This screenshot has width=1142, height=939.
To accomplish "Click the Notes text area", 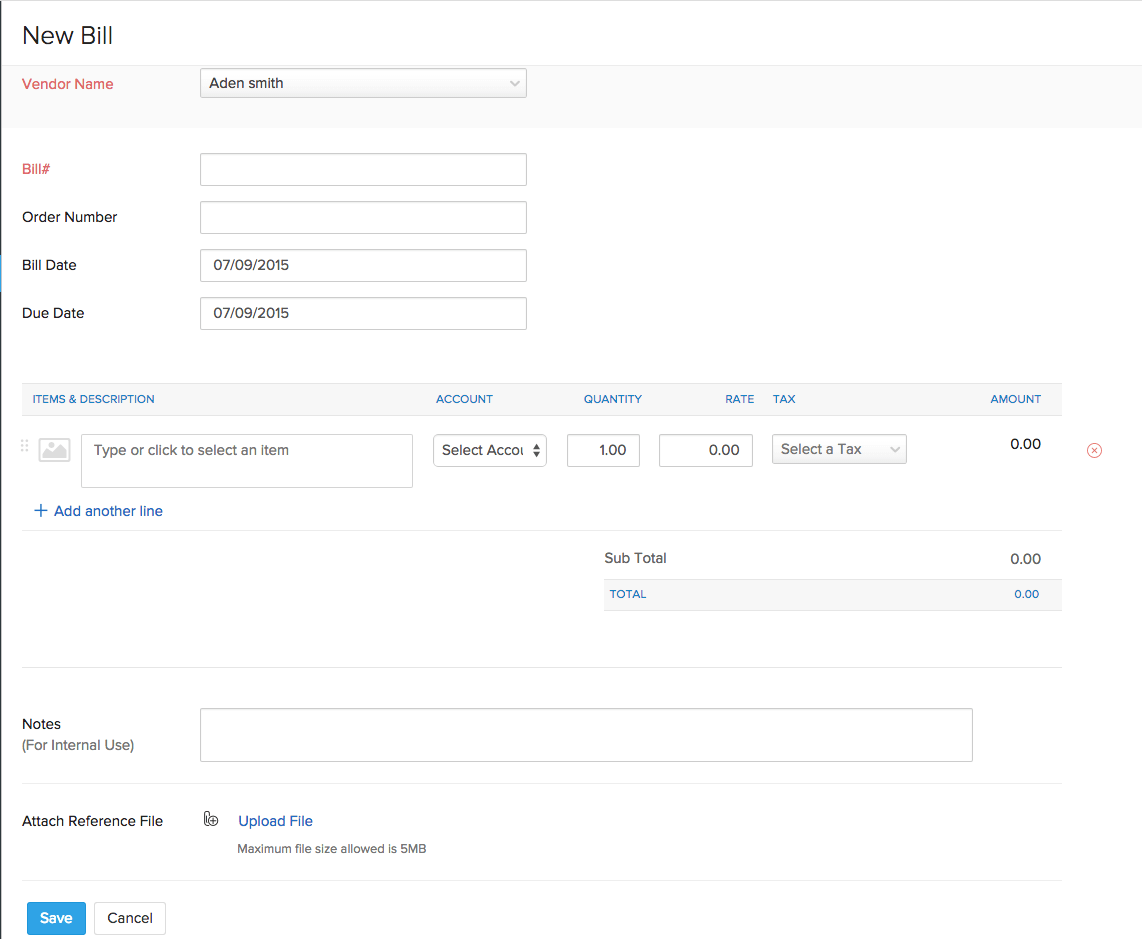I will pyautogui.click(x=585, y=735).
